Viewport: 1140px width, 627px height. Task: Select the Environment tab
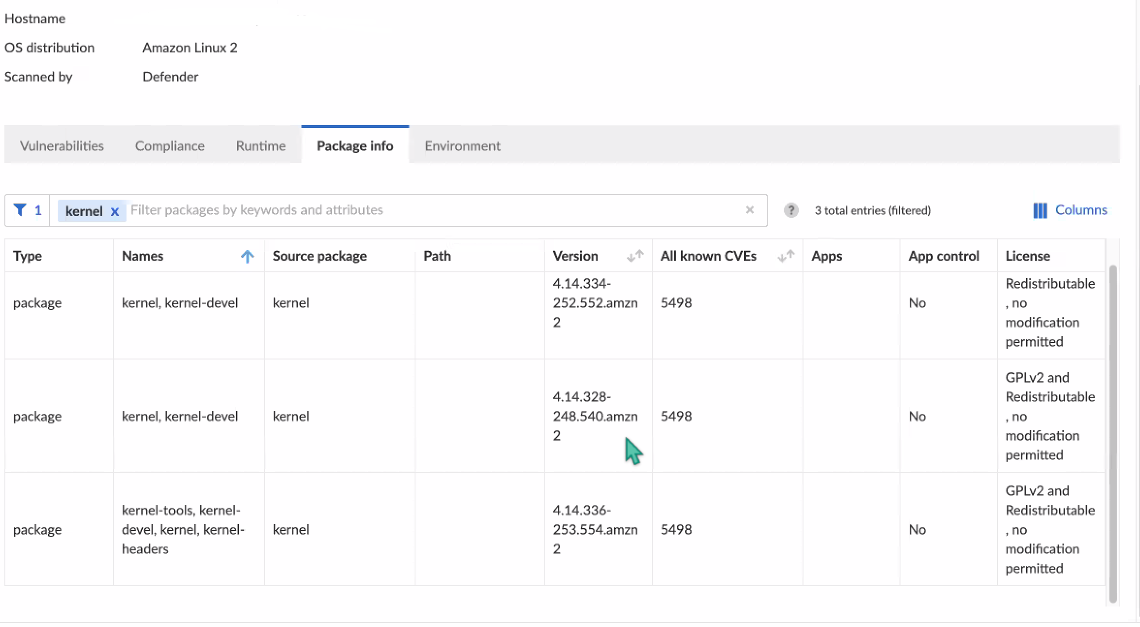click(462, 146)
